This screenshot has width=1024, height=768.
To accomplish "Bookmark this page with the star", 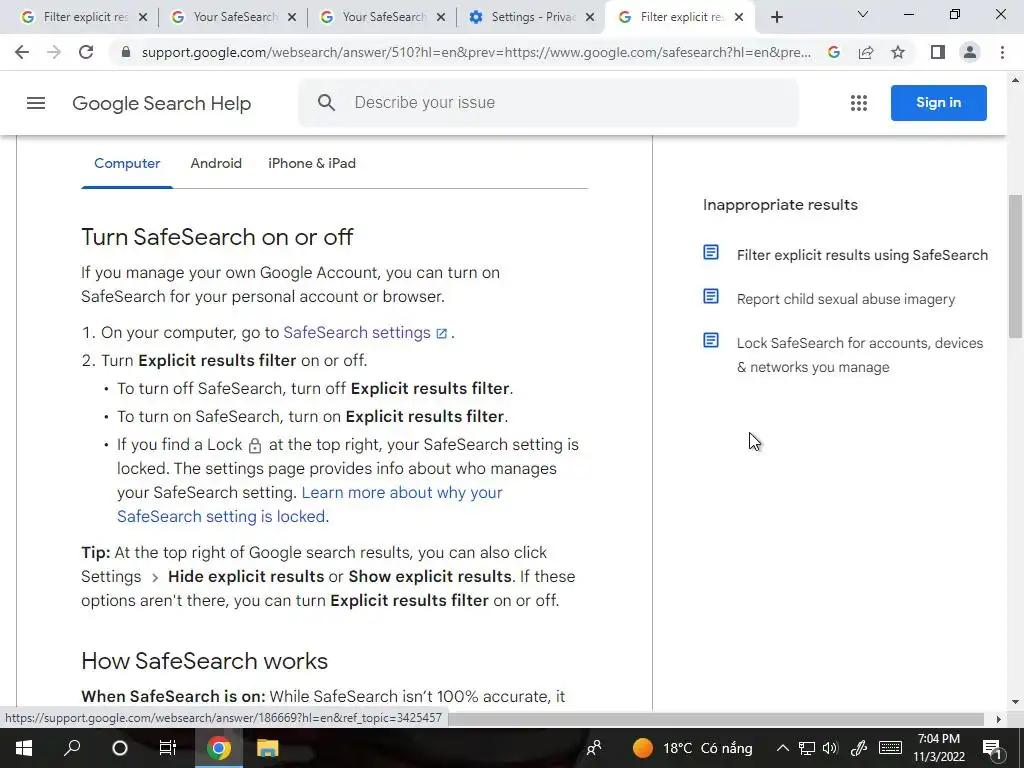I will (898, 52).
